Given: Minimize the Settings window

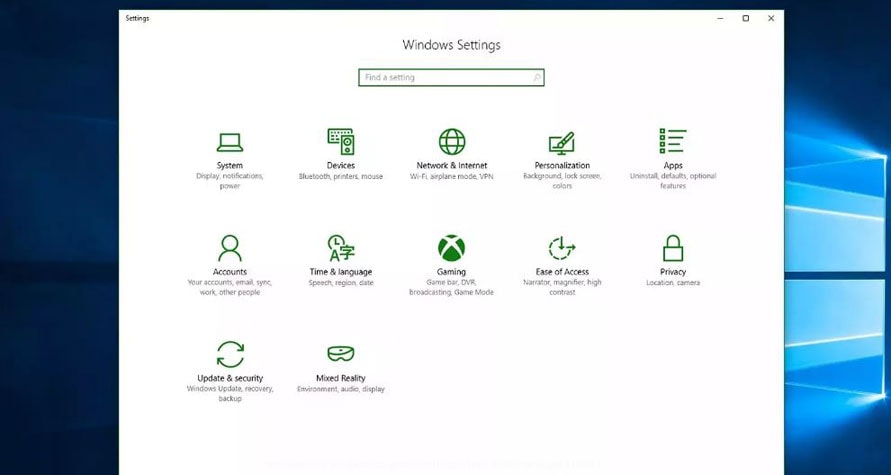Looking at the screenshot, I should (x=720, y=18).
